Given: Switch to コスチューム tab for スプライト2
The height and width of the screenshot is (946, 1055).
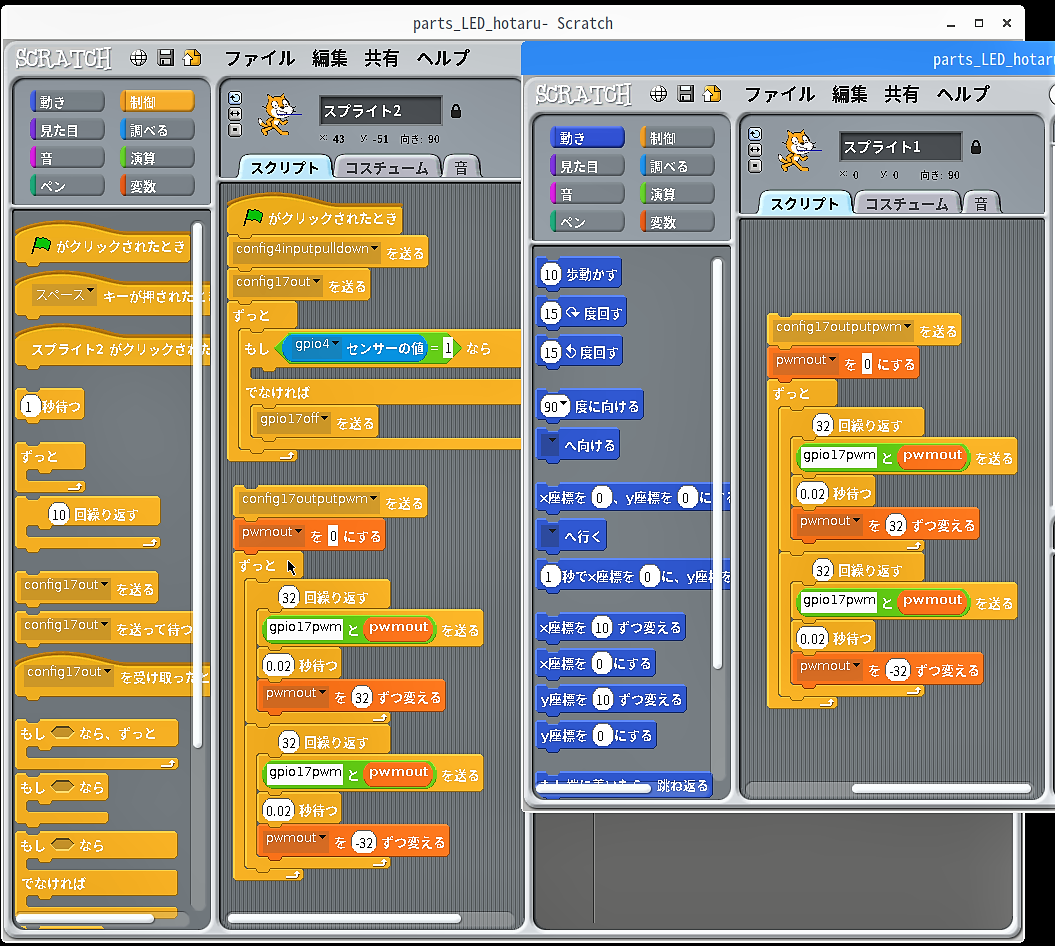Looking at the screenshot, I should (387, 168).
